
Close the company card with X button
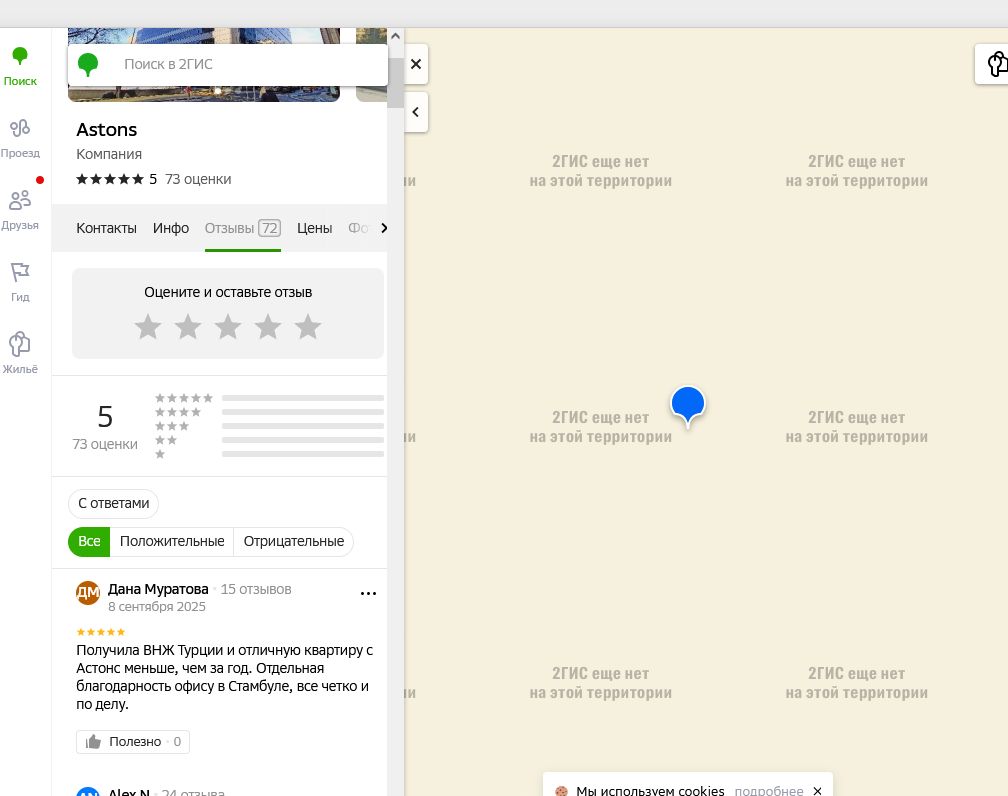point(416,64)
